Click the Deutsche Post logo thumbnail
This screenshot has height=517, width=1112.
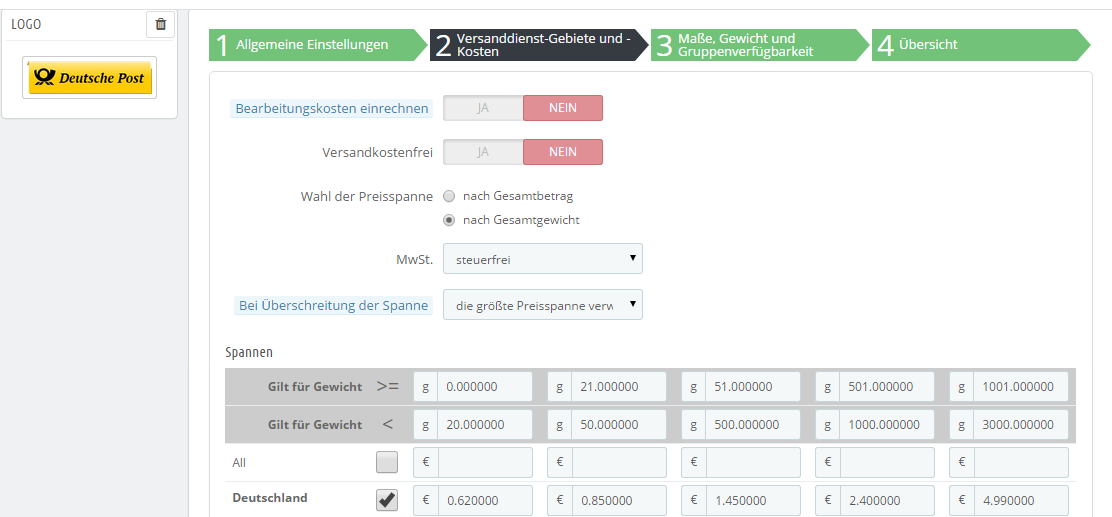click(90, 78)
